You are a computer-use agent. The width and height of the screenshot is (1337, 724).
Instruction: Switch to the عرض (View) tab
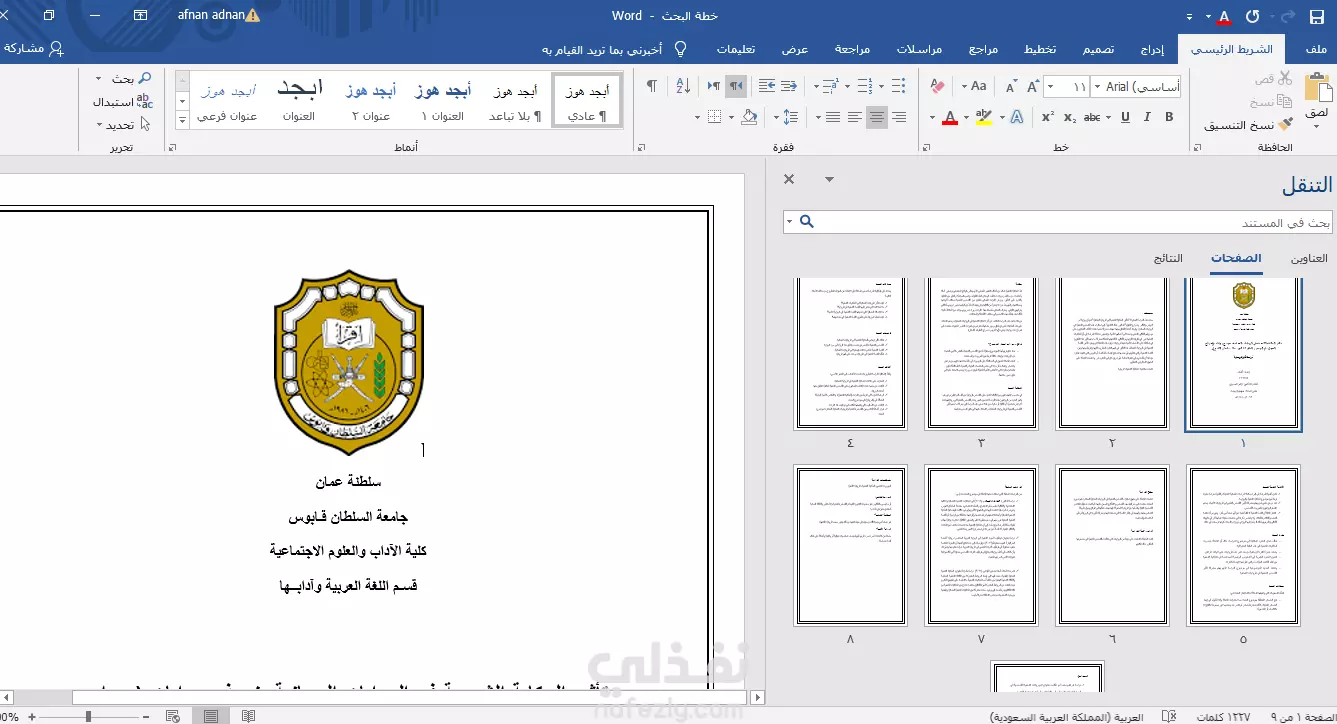(794, 49)
